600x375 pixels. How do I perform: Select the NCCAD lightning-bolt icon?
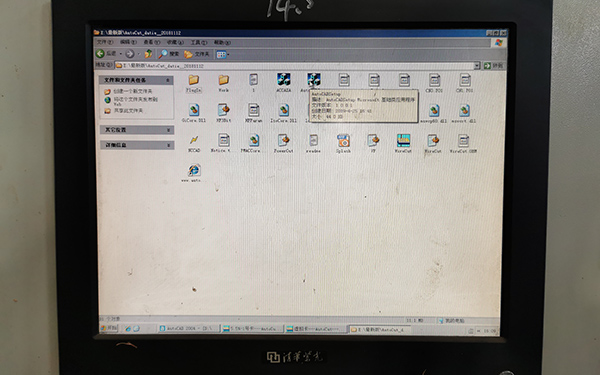tap(194, 143)
